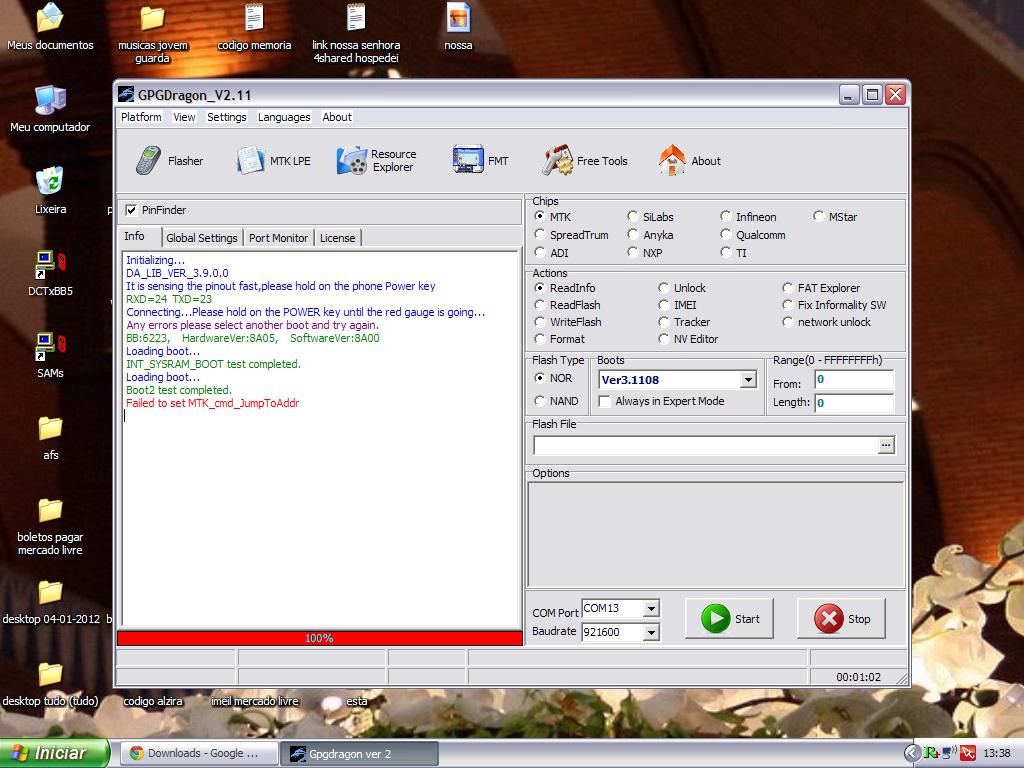Click the Range Length input field
The image size is (1024, 768).
click(x=854, y=403)
